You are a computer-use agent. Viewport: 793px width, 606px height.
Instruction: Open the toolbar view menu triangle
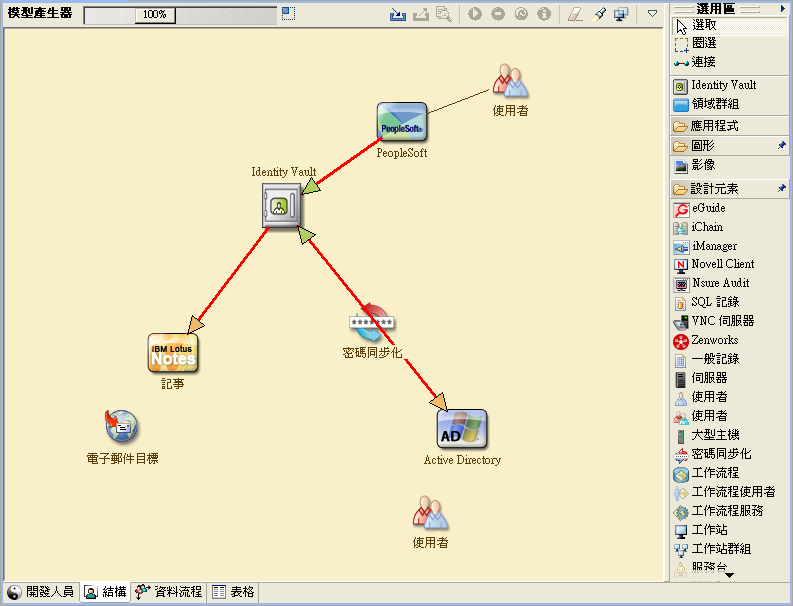[x=652, y=14]
